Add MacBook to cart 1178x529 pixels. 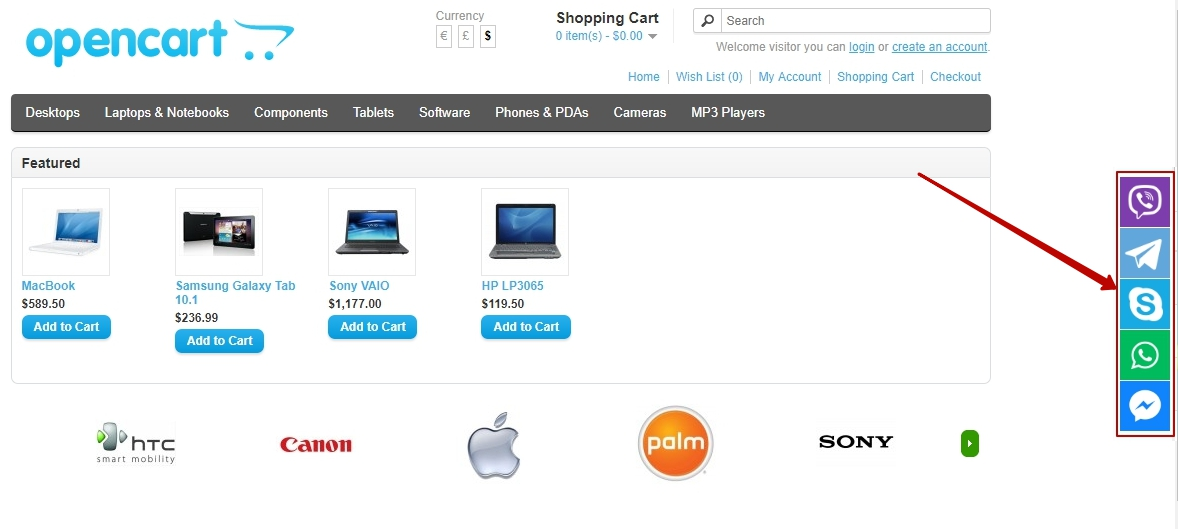click(66, 327)
